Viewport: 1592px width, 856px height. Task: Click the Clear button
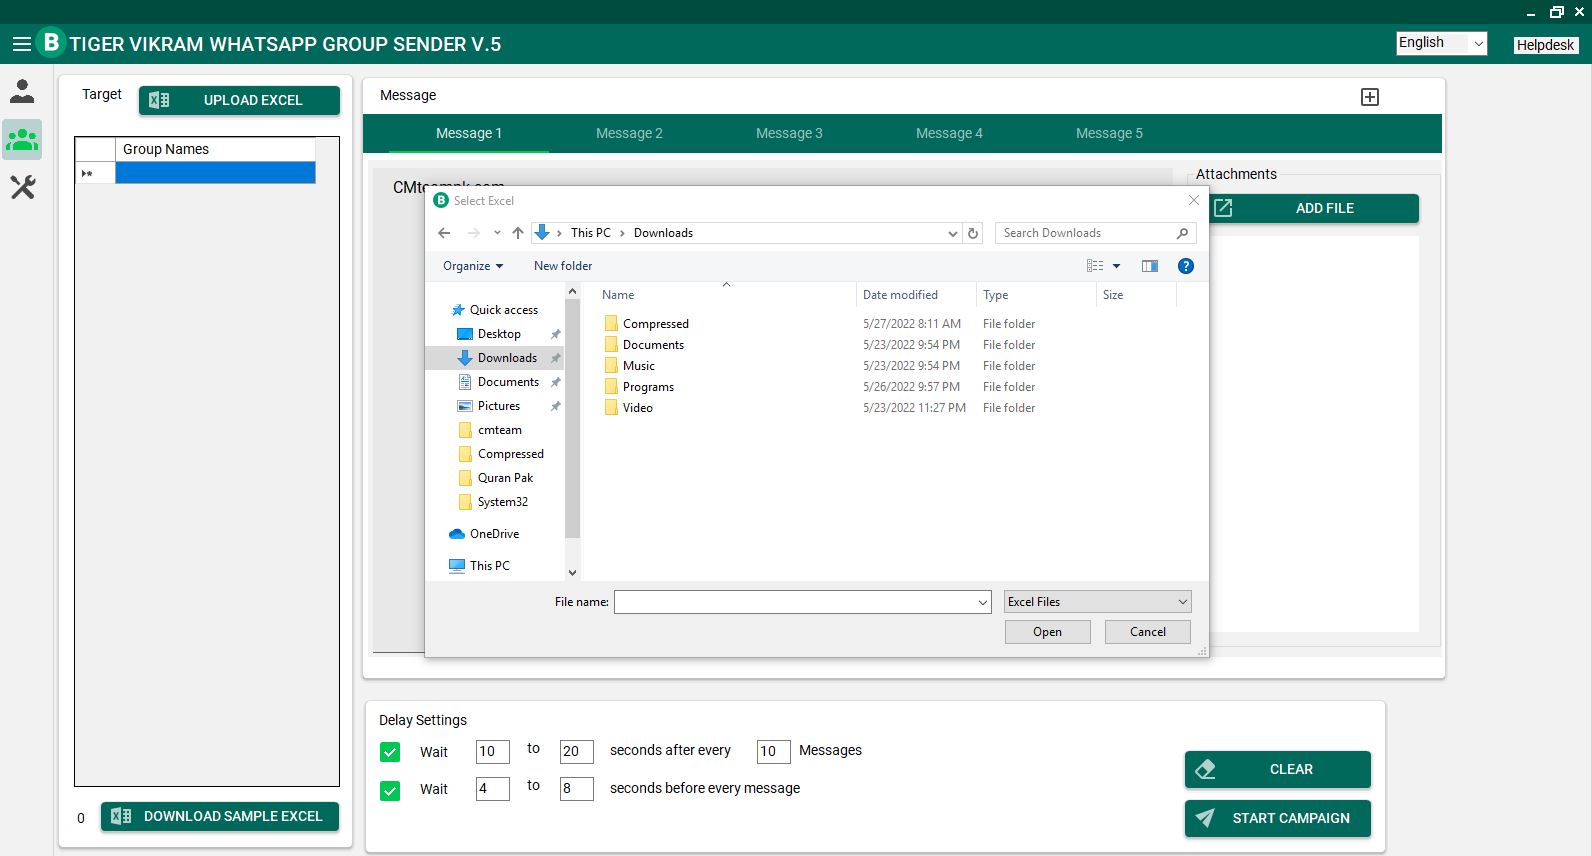point(1278,769)
